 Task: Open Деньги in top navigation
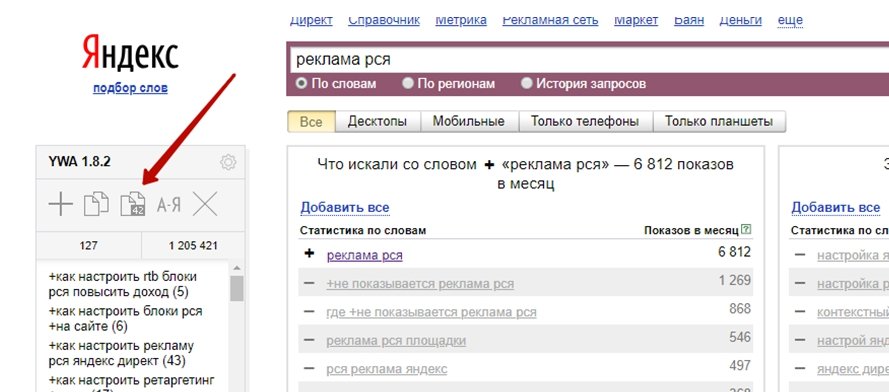740,20
